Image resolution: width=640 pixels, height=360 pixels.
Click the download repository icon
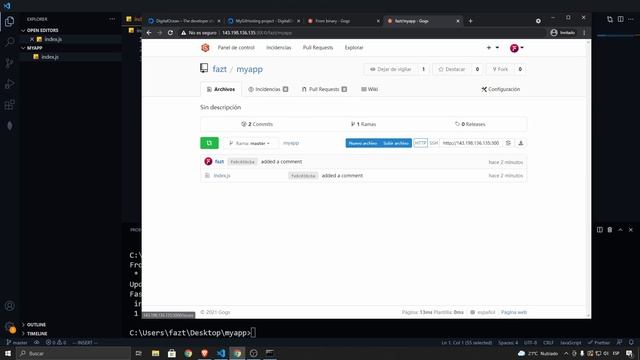pyautogui.click(x=521, y=143)
